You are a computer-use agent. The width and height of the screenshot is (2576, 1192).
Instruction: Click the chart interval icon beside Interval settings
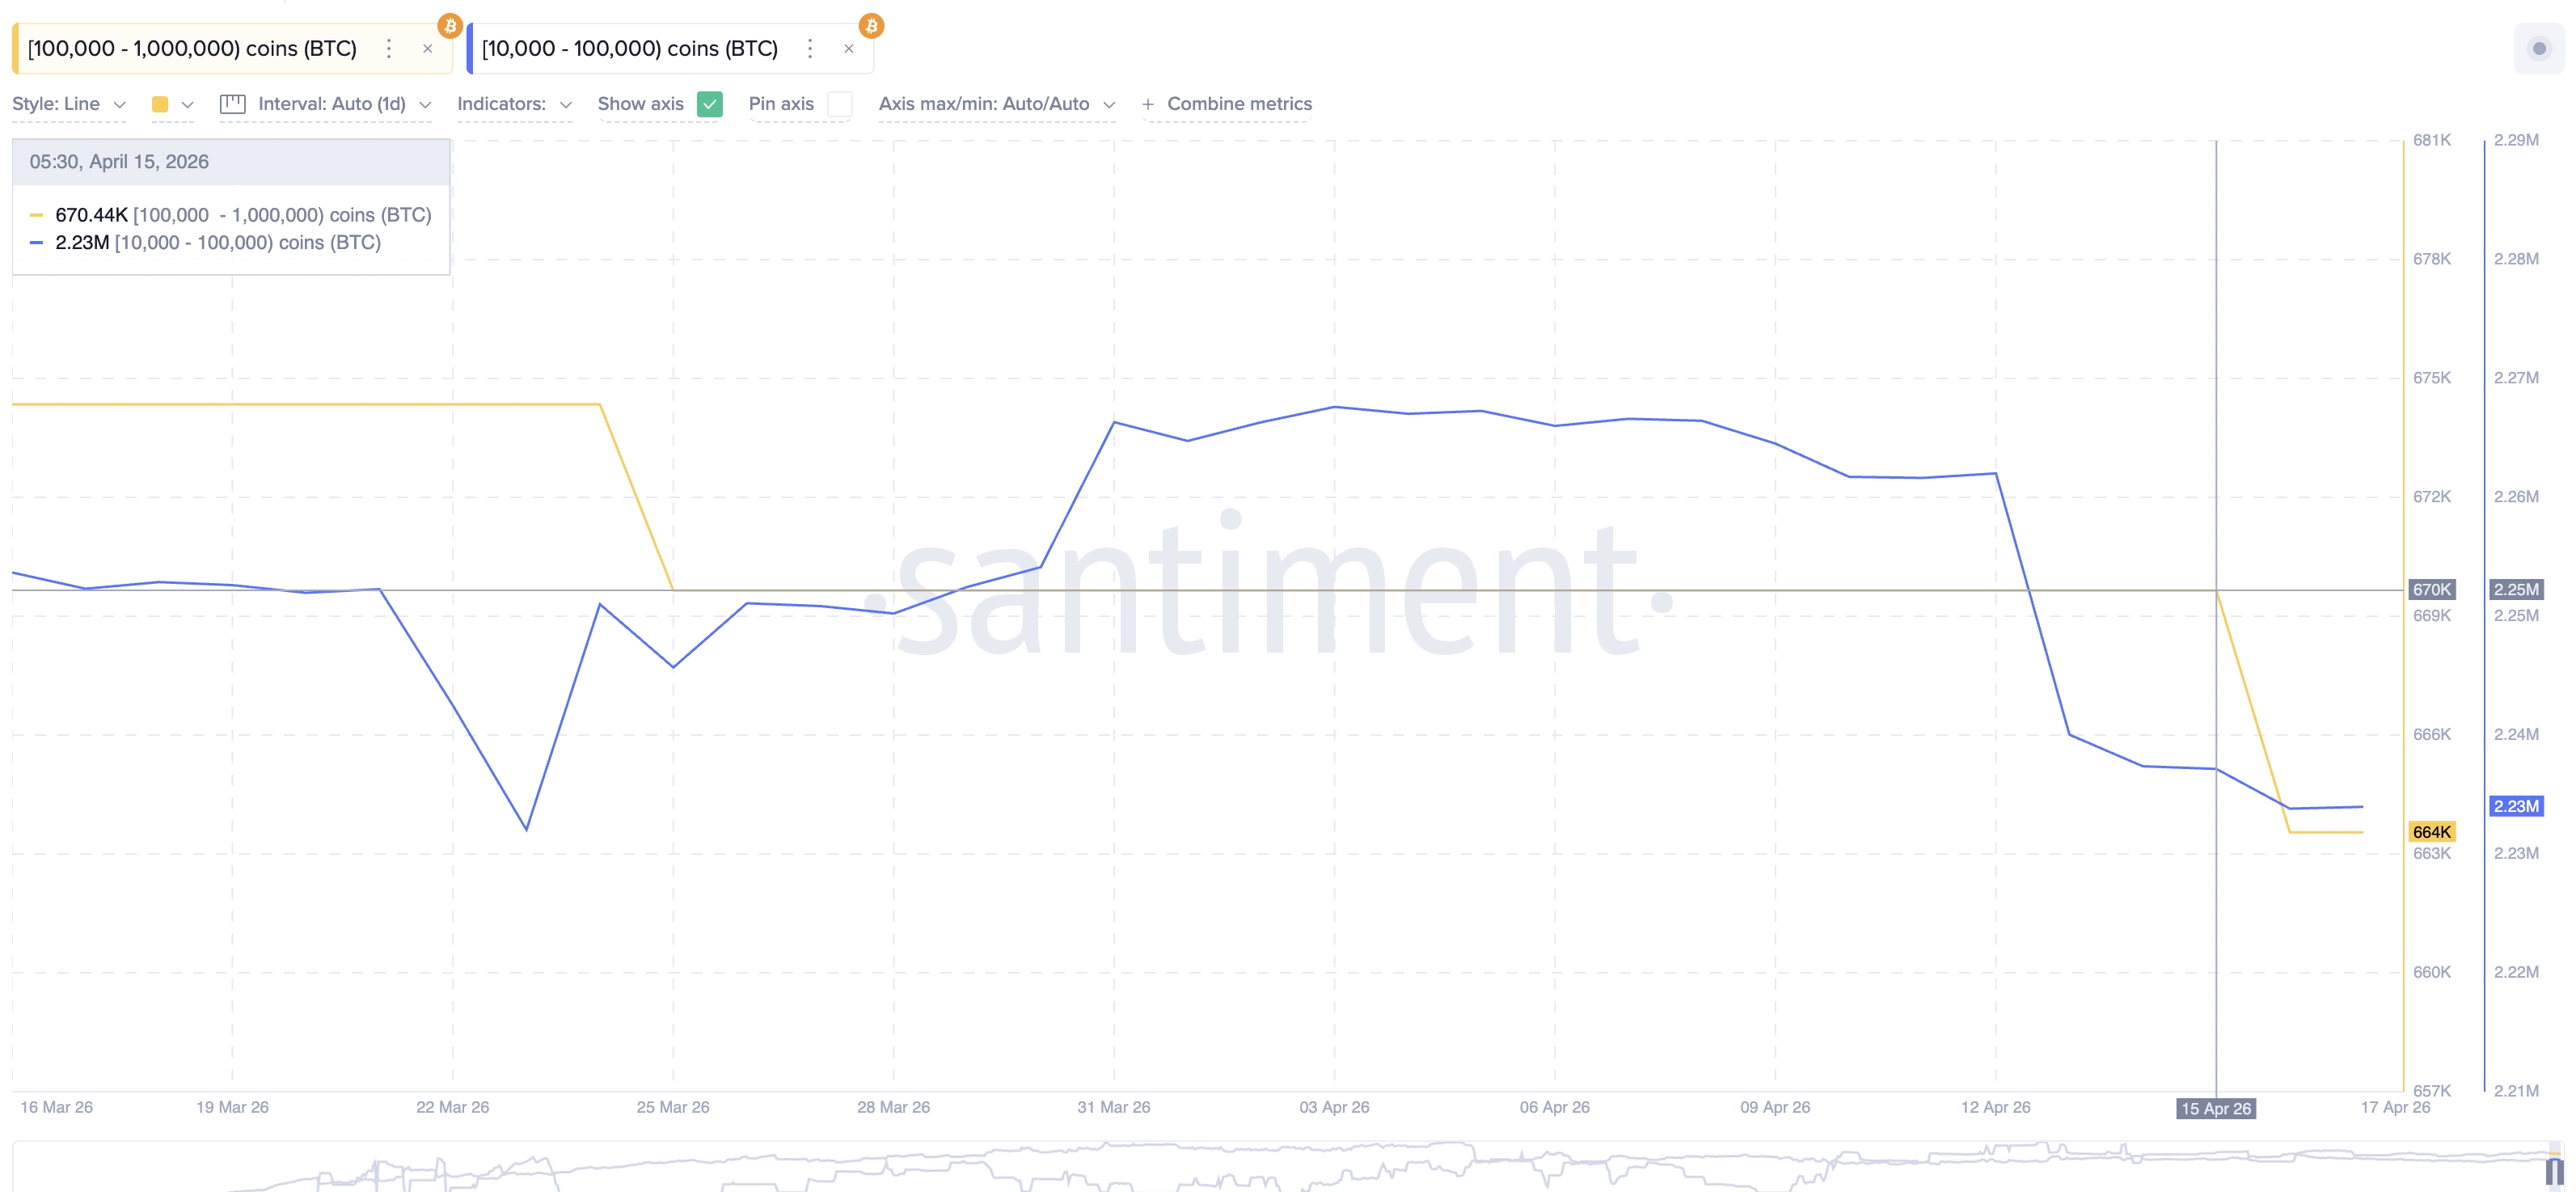point(232,103)
